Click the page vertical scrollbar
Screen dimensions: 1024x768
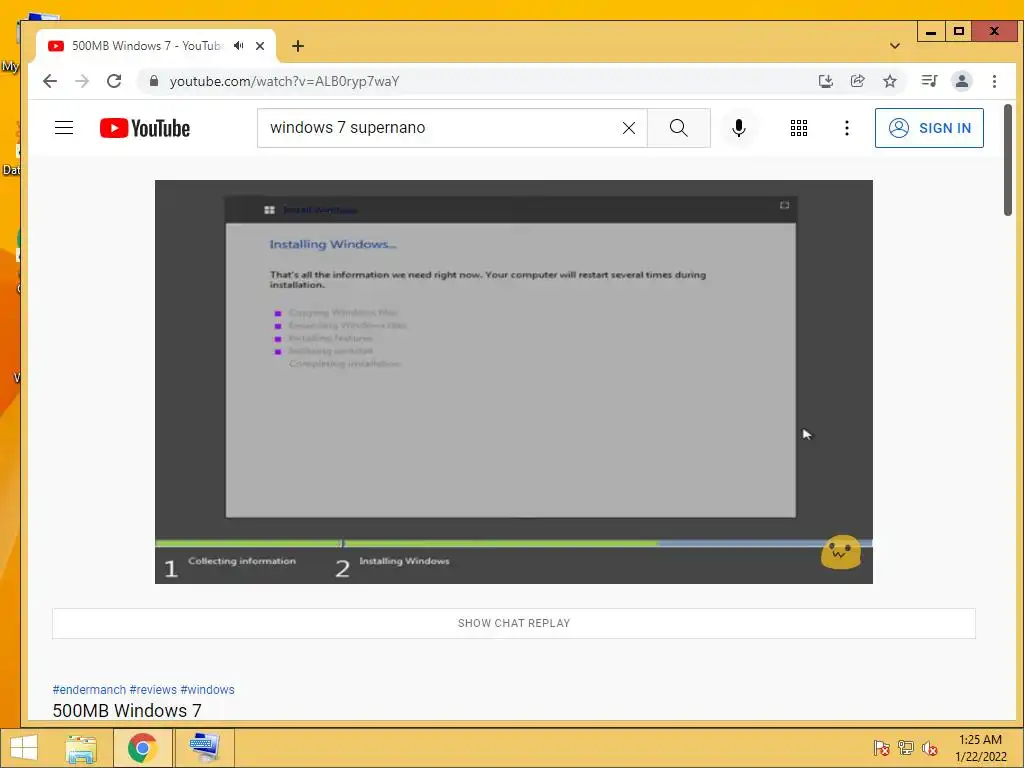[x=1008, y=160]
